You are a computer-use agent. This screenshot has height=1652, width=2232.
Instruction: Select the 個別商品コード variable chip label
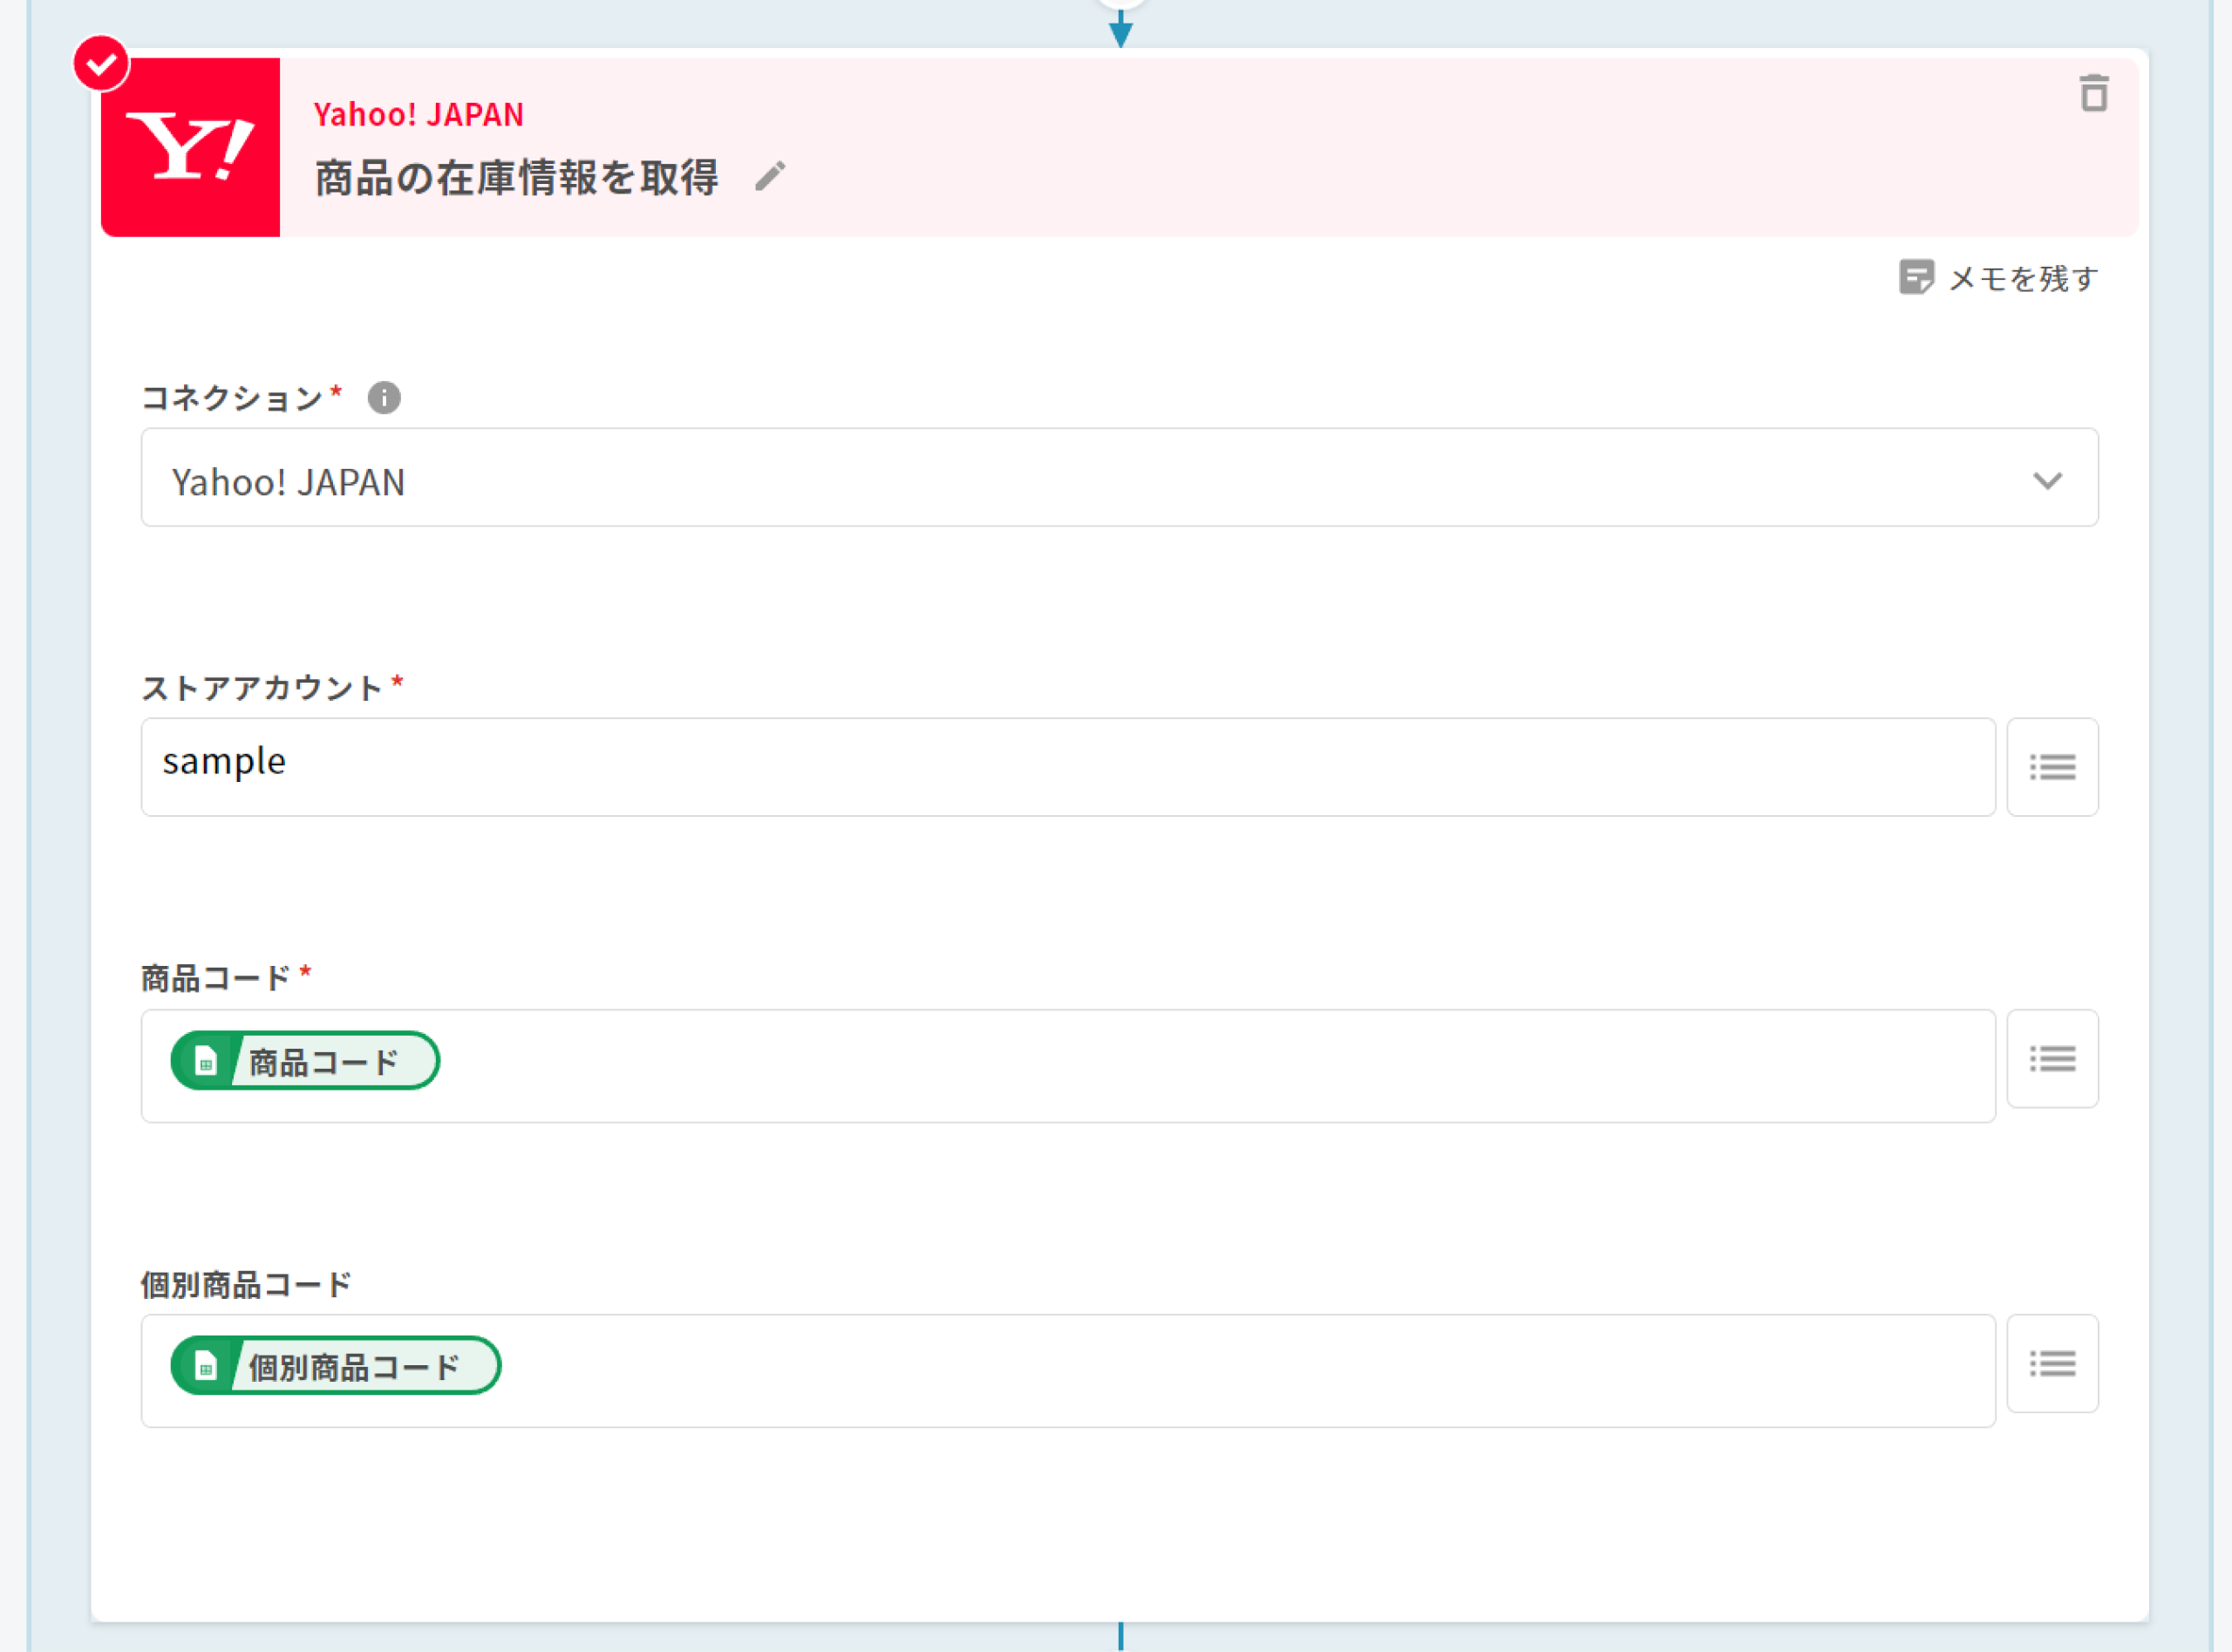[x=354, y=1367]
